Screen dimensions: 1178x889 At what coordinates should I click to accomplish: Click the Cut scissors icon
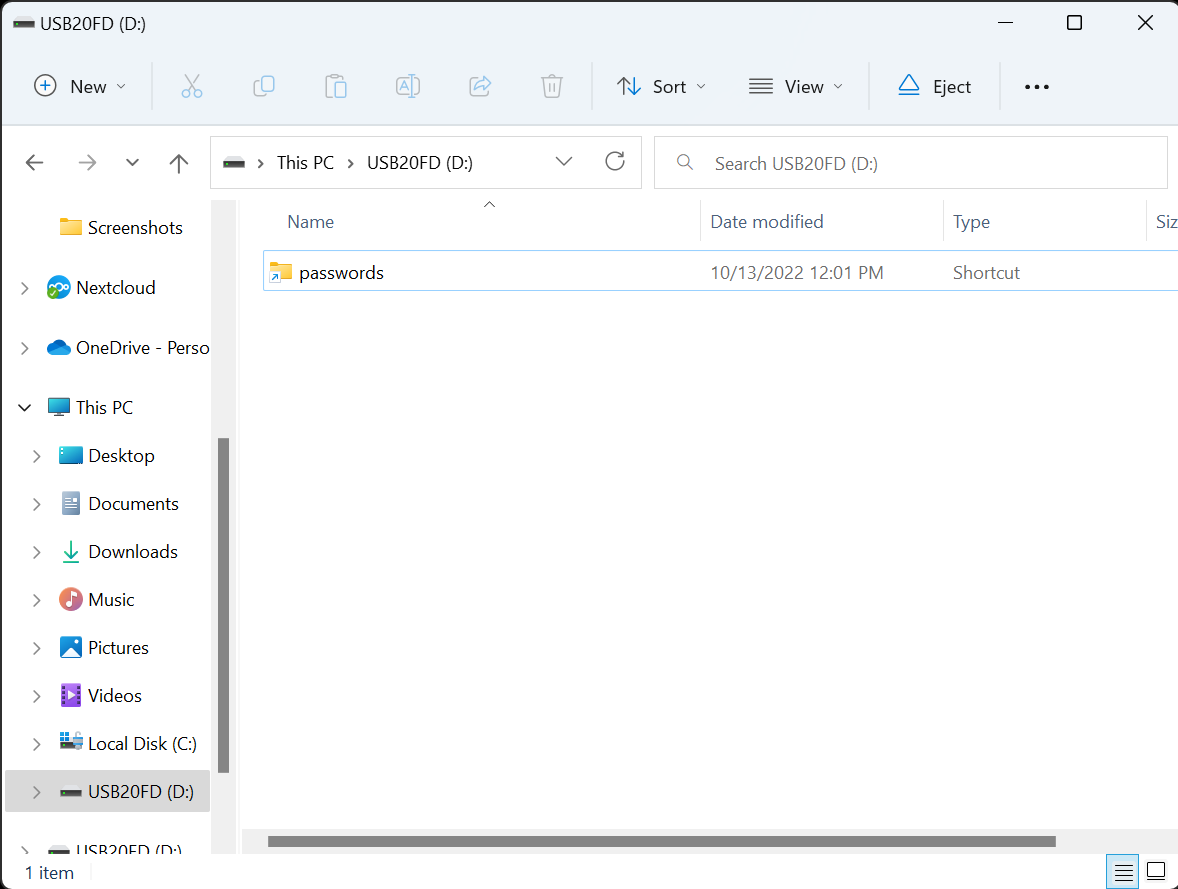[192, 87]
